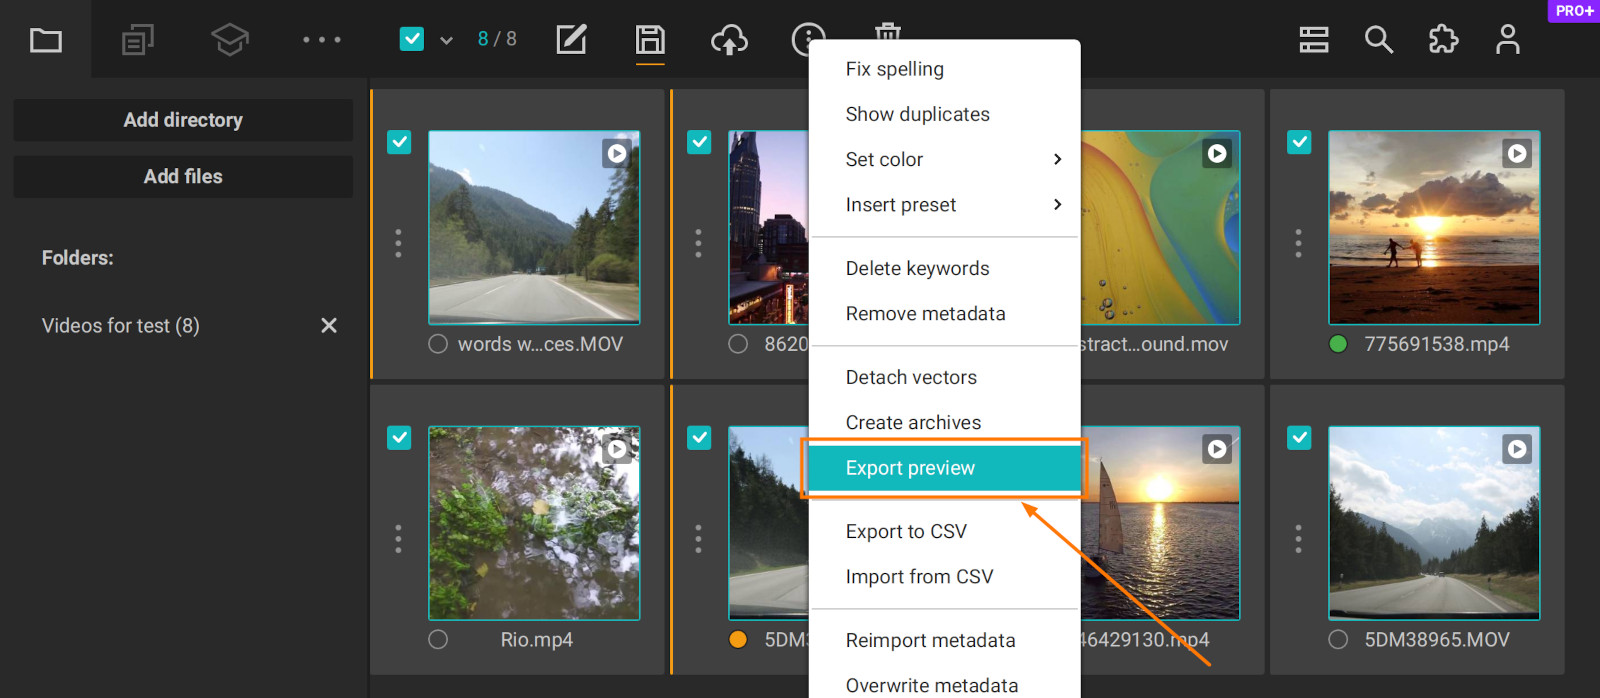The width and height of the screenshot is (1600, 698).
Task: Open the folder tab icon
Action: (x=46, y=40)
